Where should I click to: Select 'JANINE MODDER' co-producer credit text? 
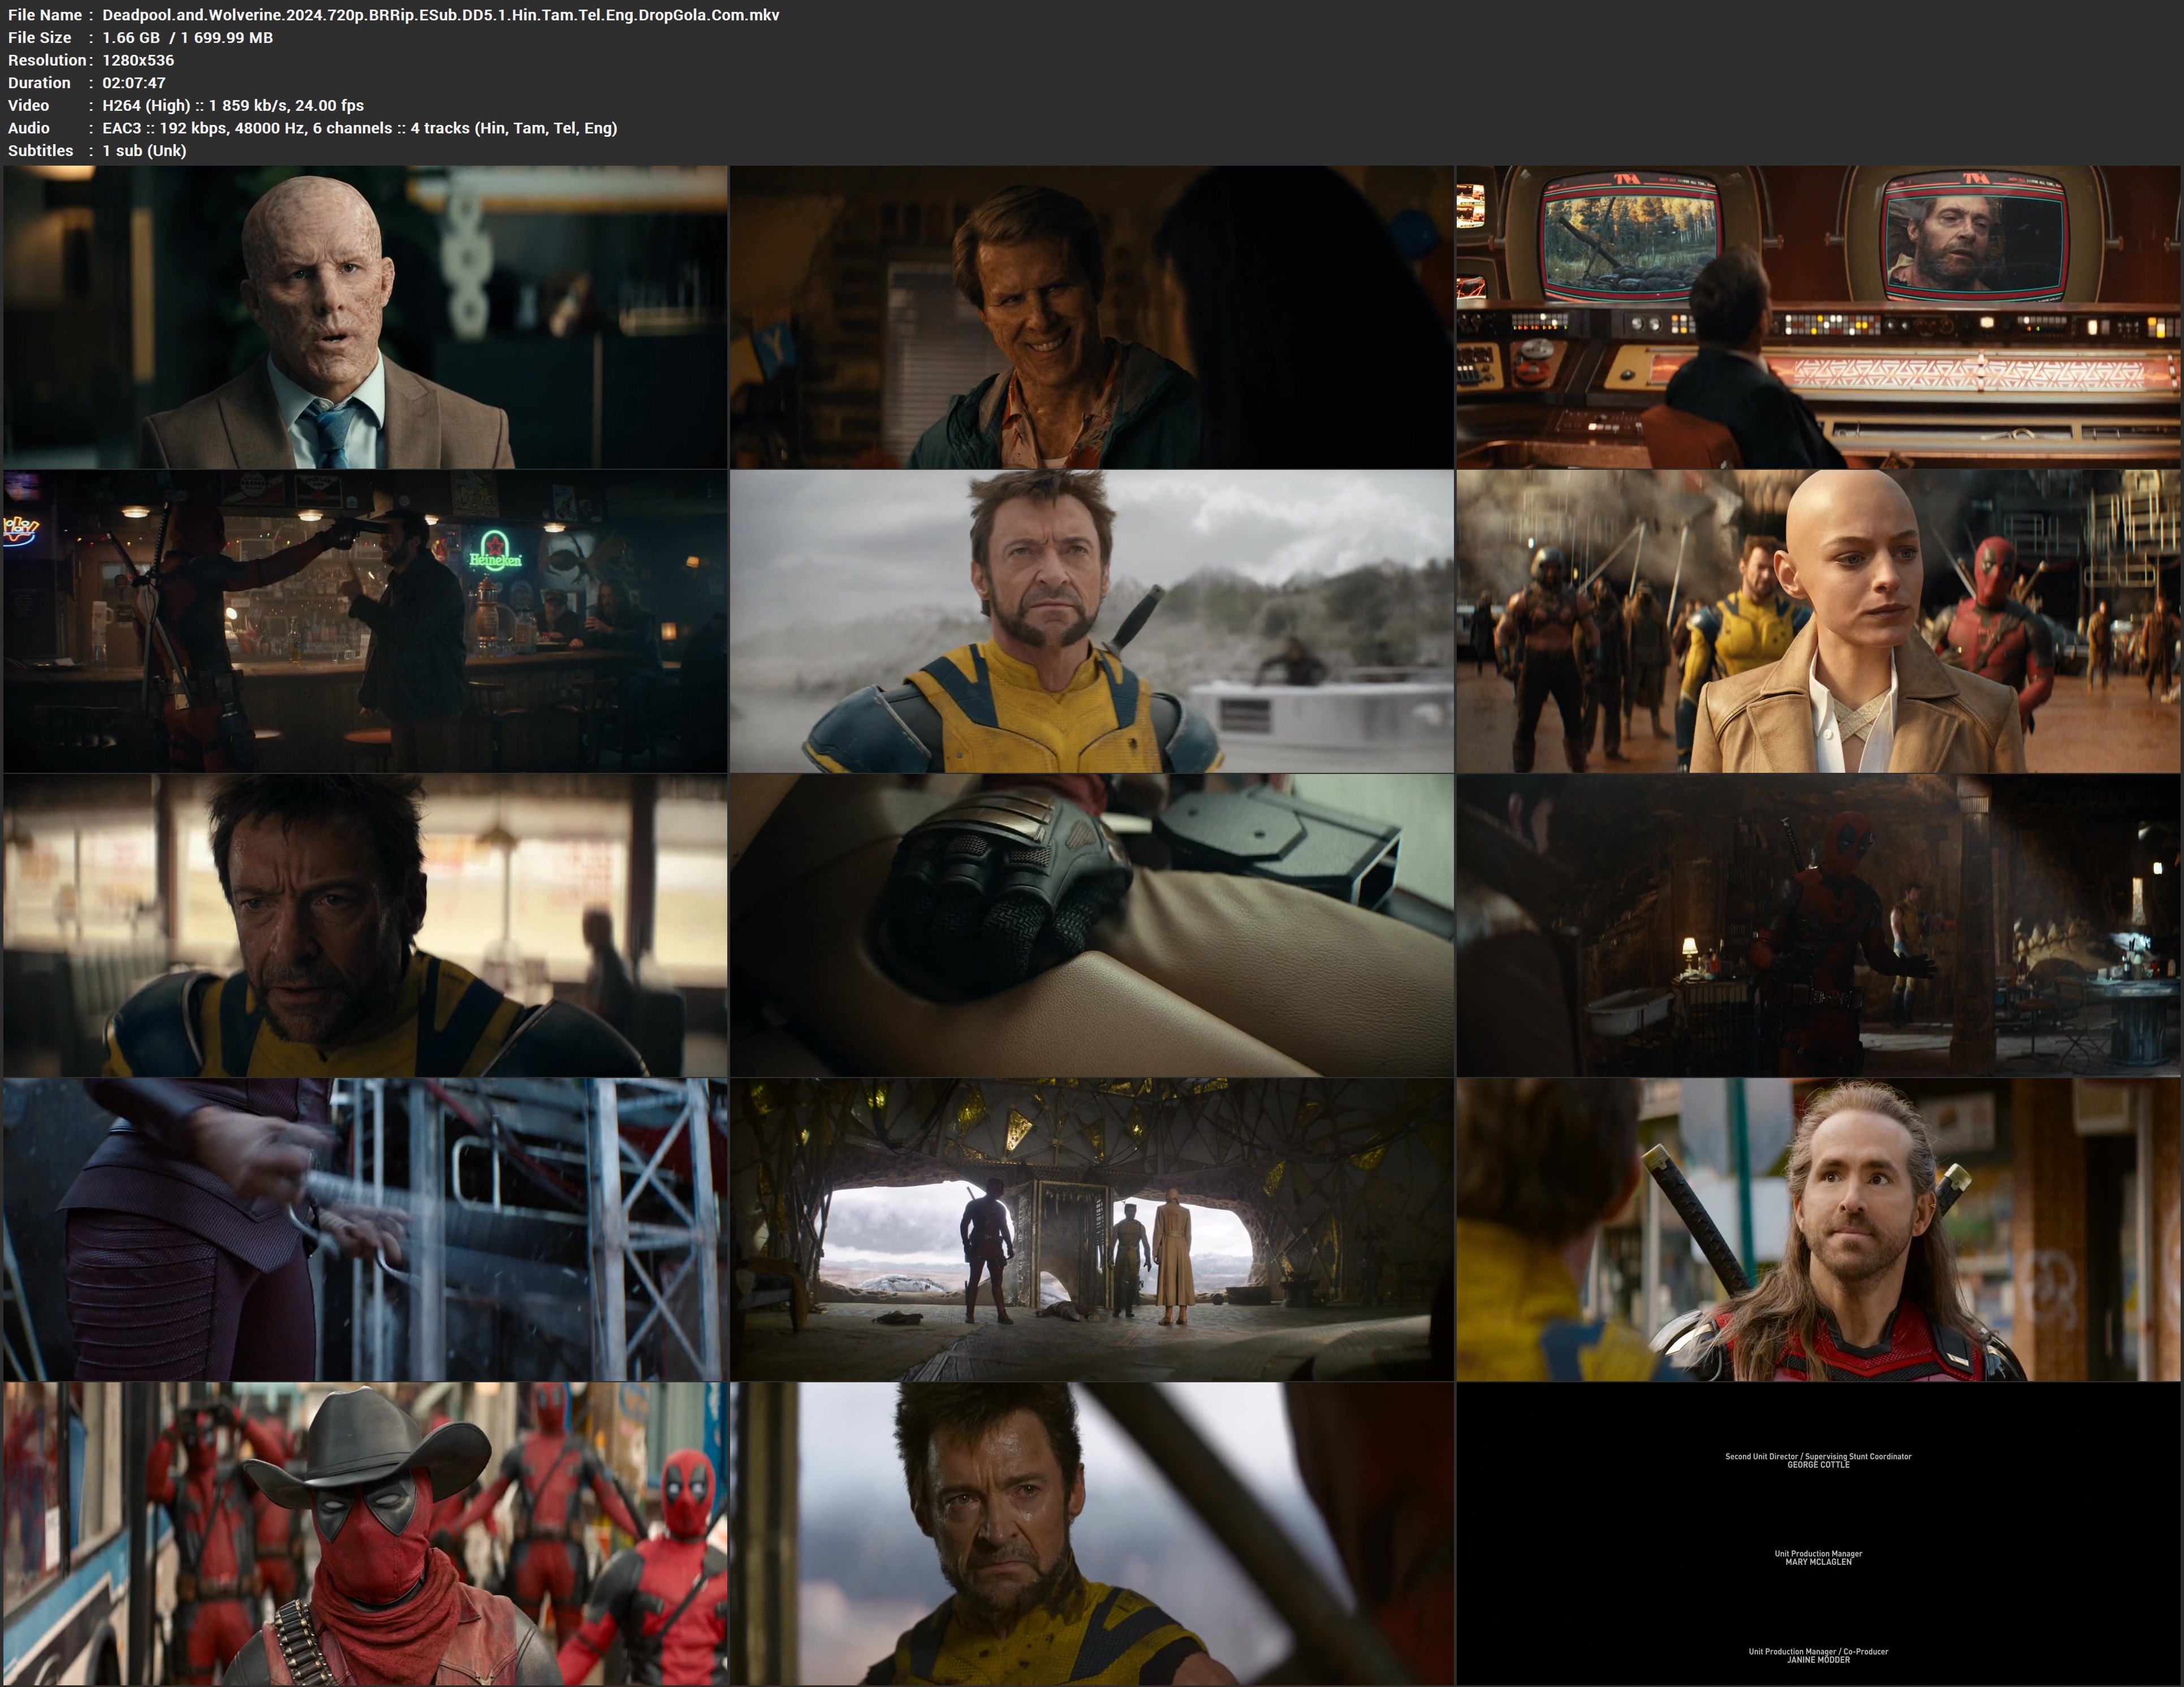[x=1818, y=1660]
